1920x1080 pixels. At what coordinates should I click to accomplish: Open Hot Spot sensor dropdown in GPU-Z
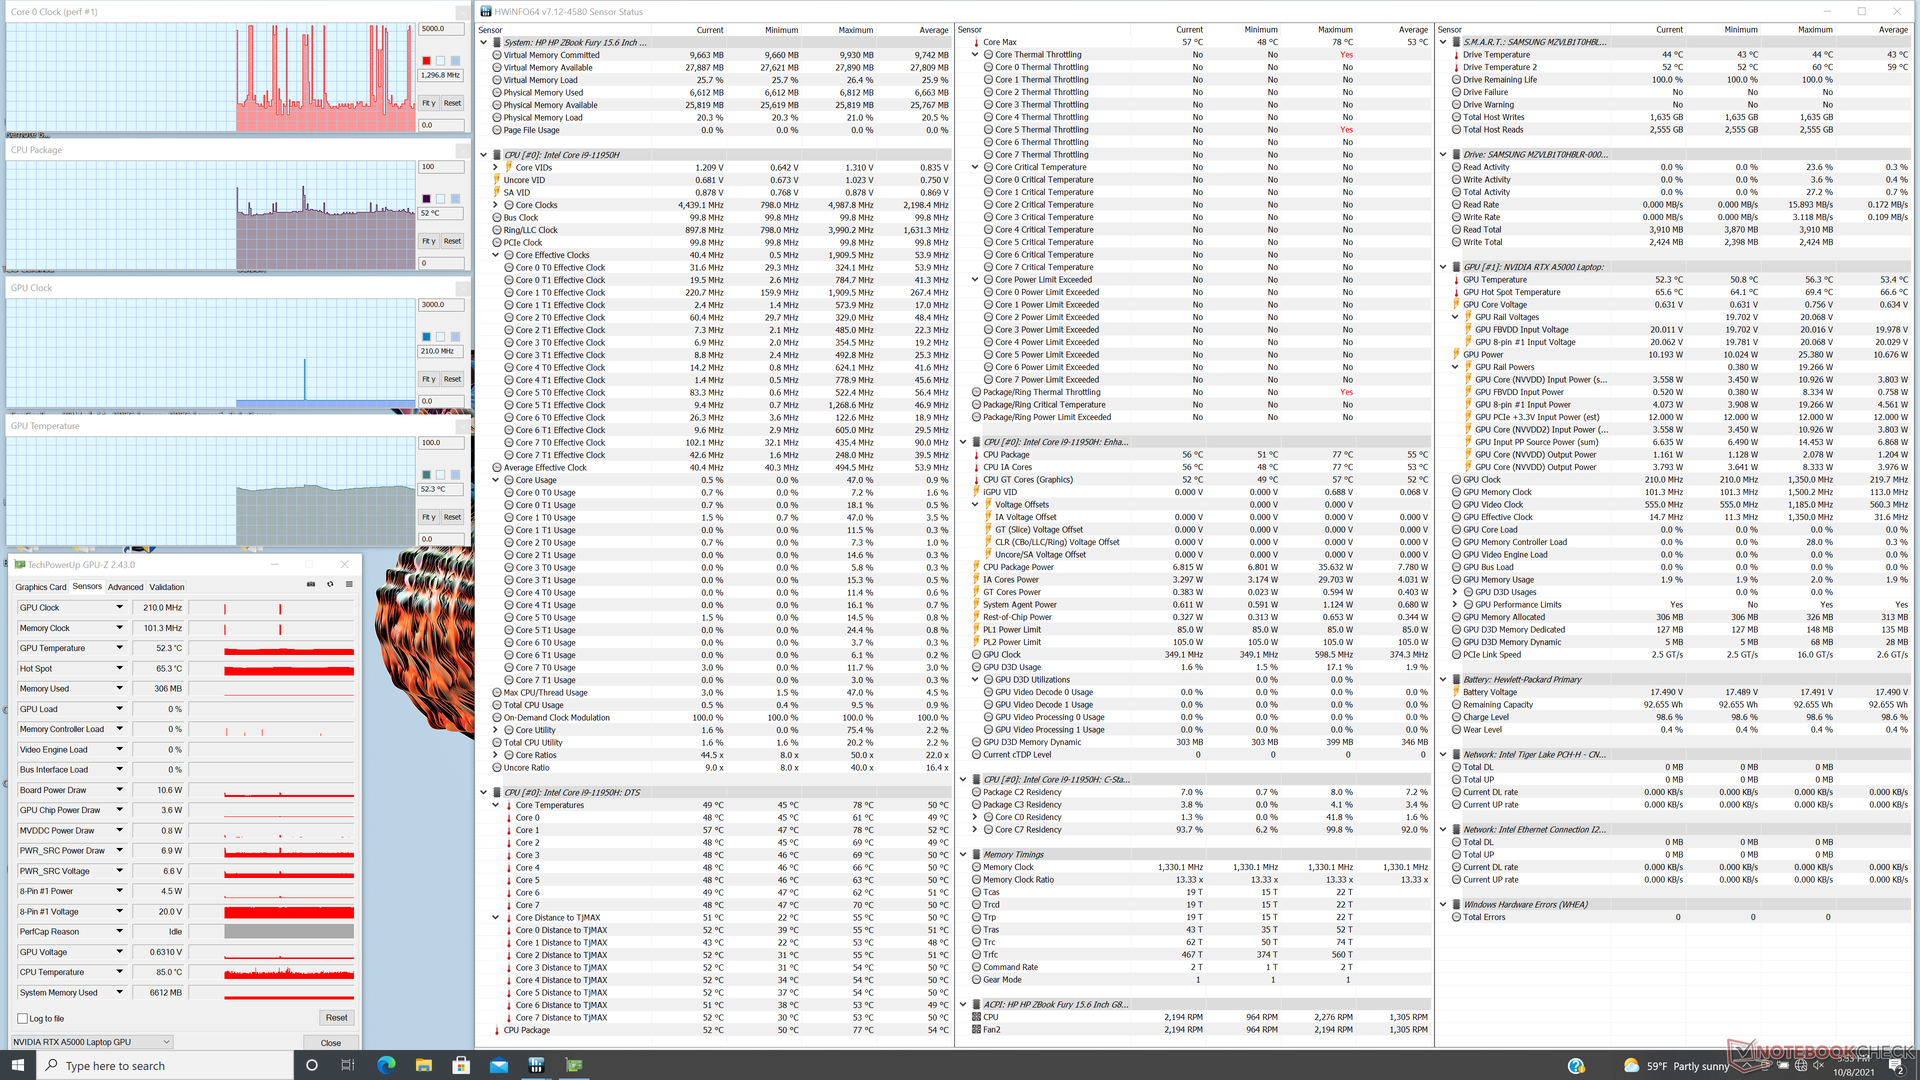[119, 668]
